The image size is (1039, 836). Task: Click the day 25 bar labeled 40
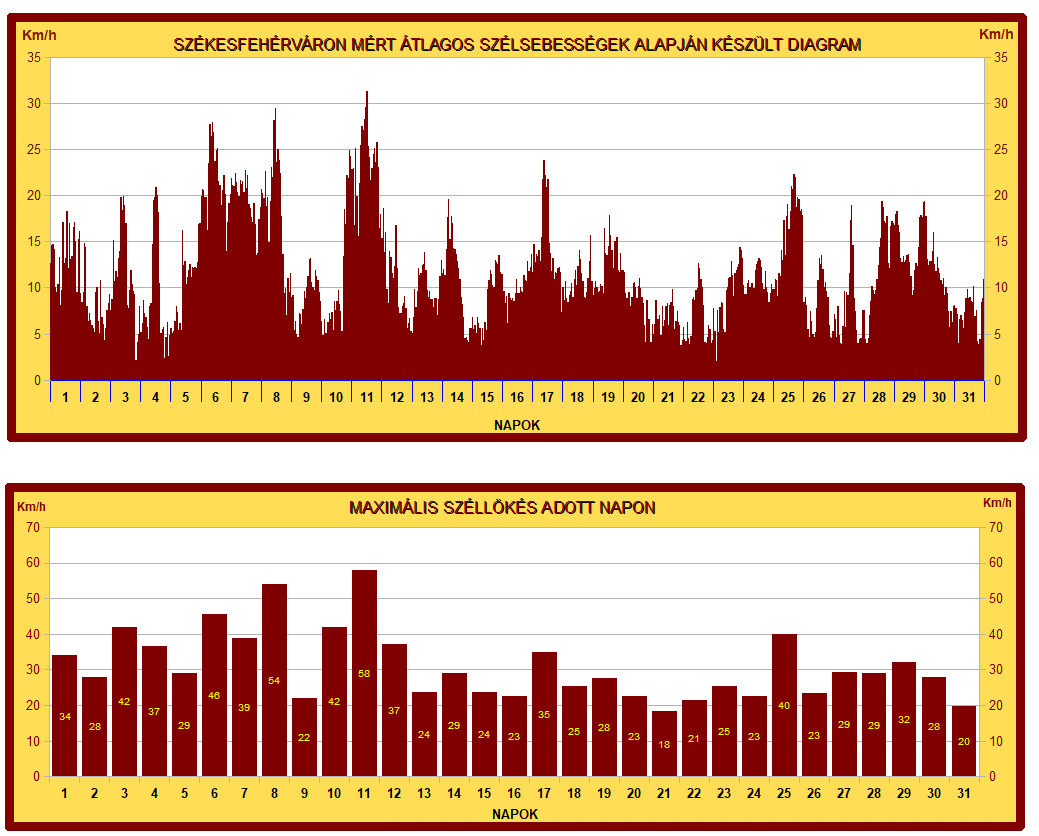[x=784, y=705]
